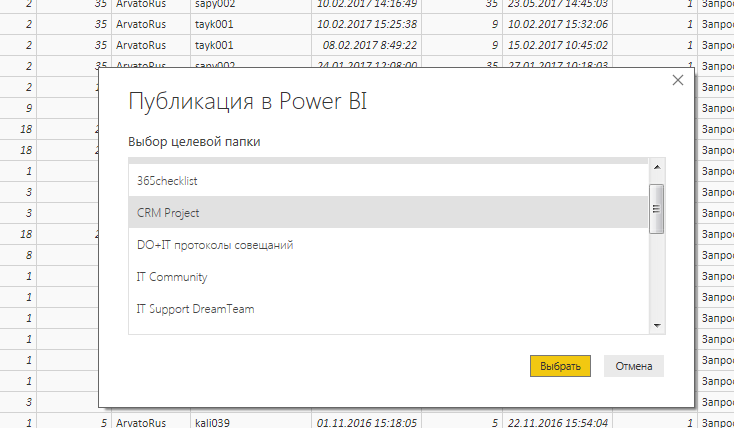Click the folder list scroll down arrow

click(657, 325)
